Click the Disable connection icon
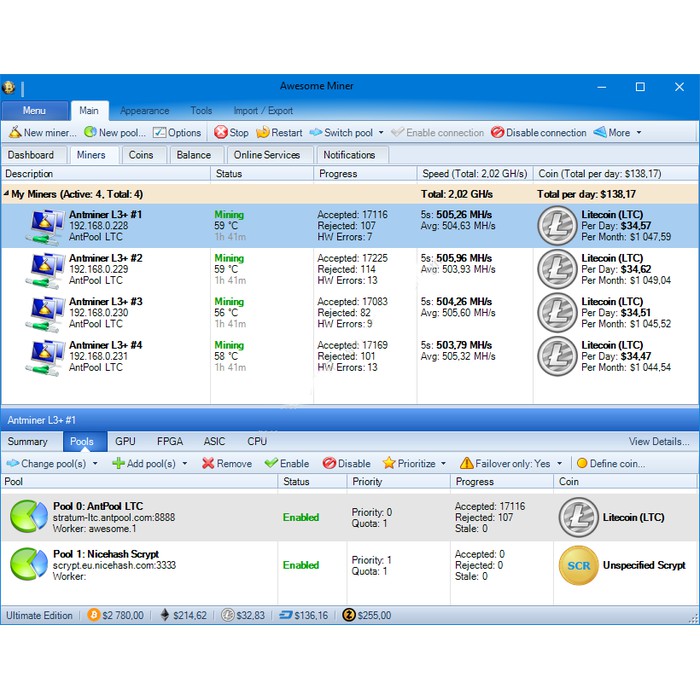 pos(497,133)
